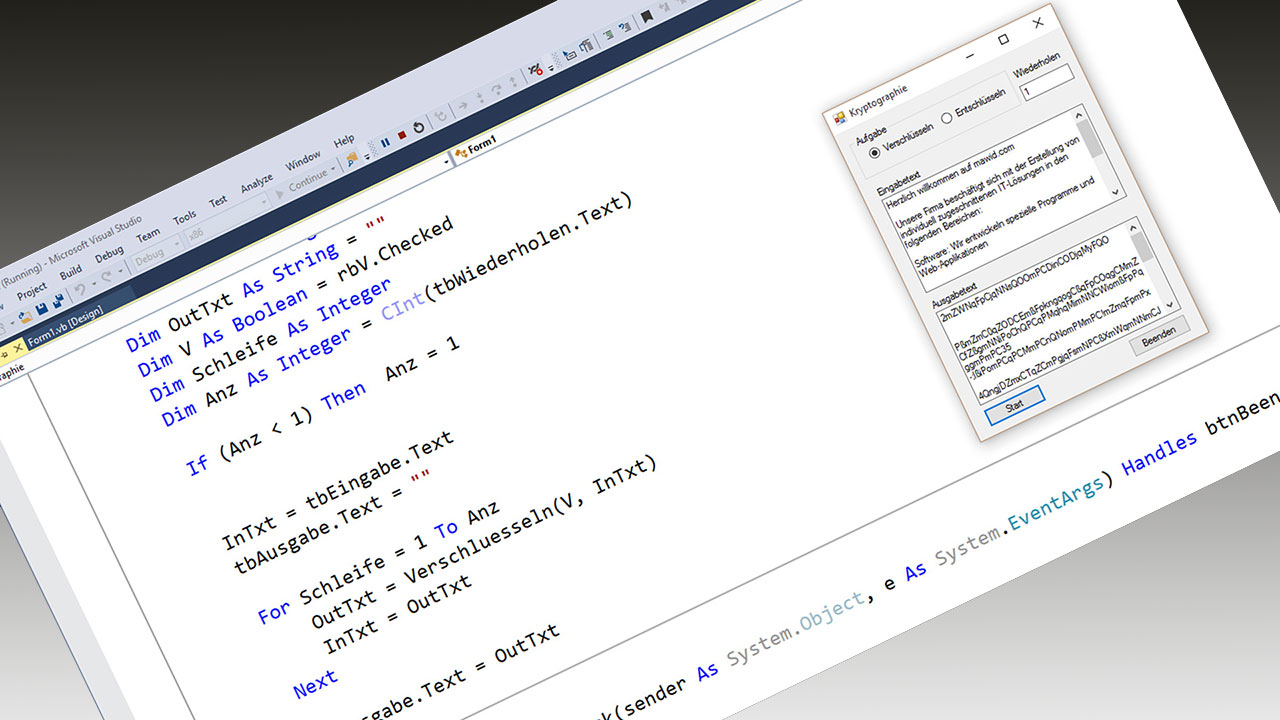Open the Help menu
This screenshot has width=1280, height=720.
[344, 143]
